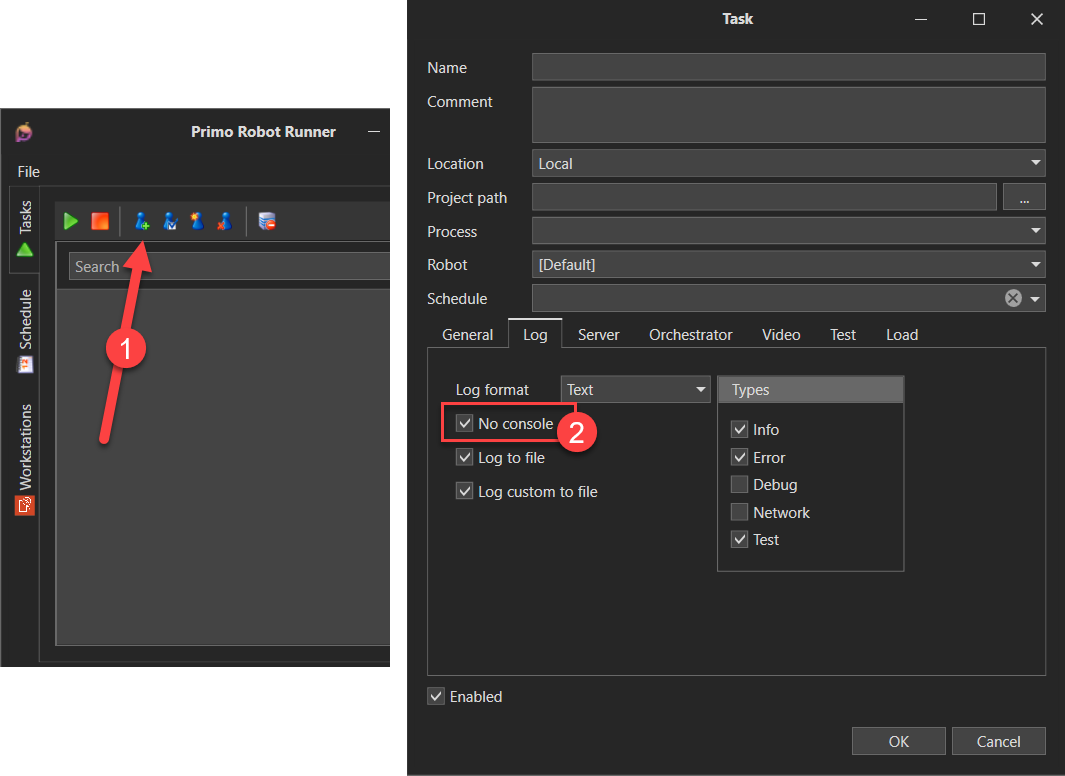Switch to the General tab
The image size is (1065, 776).
click(x=467, y=335)
